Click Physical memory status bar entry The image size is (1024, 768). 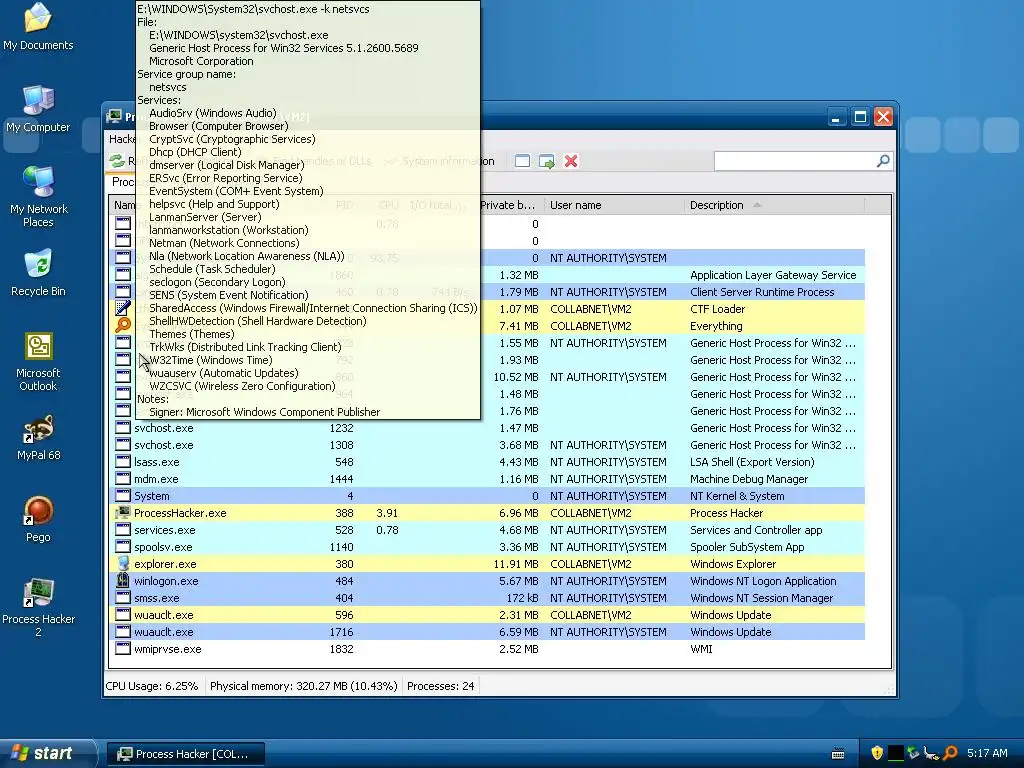(304, 686)
